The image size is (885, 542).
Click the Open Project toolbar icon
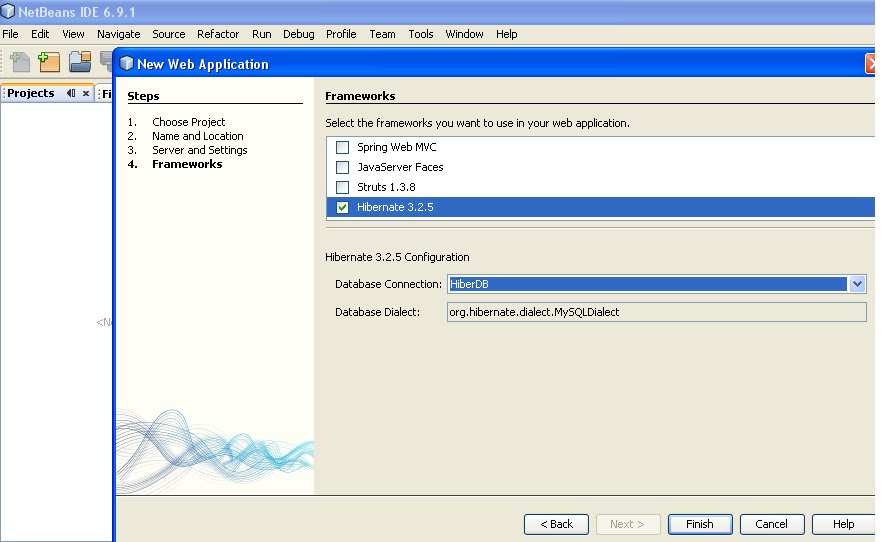click(80, 62)
